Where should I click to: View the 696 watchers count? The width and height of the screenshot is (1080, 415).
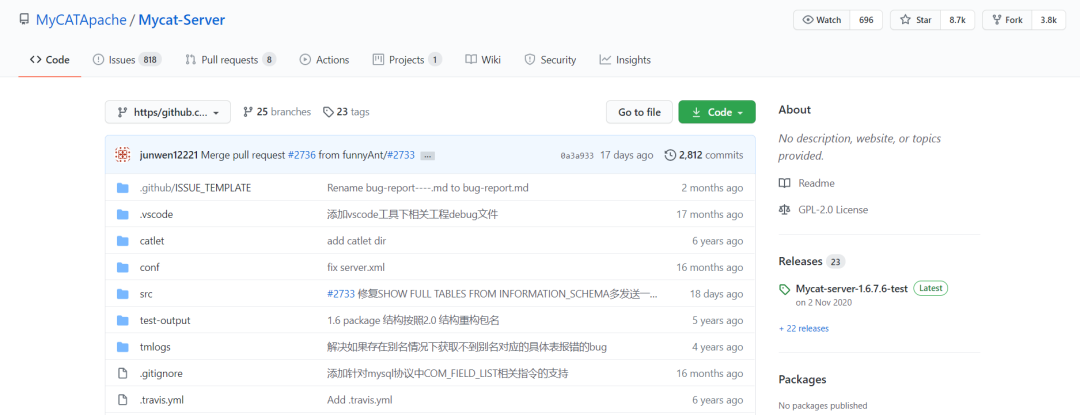point(866,20)
